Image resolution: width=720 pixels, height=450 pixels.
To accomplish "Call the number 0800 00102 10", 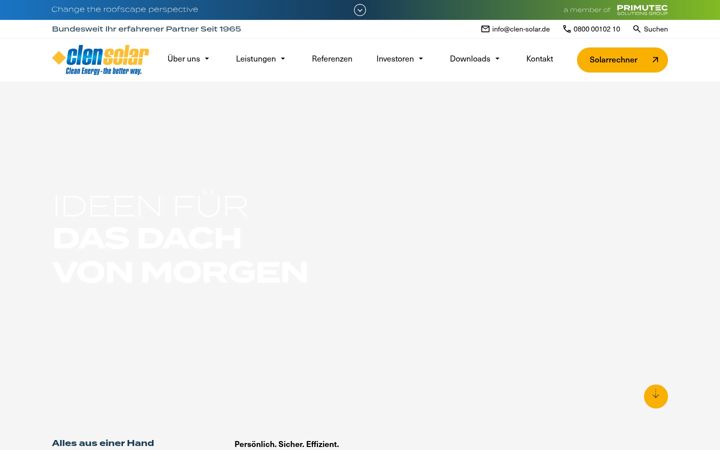I will coord(596,29).
